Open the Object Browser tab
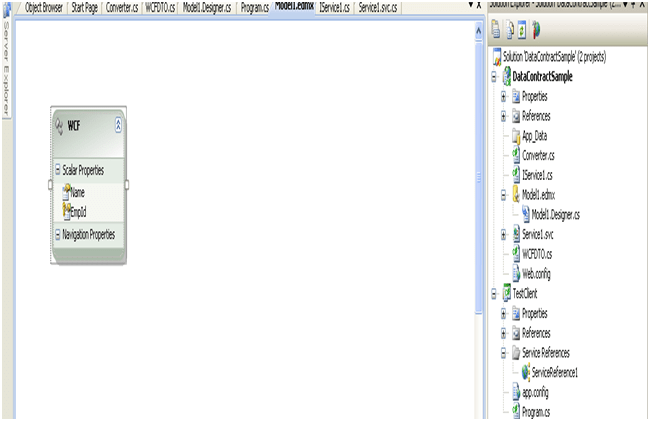Viewport: 650px width, 421px height. [43, 6]
